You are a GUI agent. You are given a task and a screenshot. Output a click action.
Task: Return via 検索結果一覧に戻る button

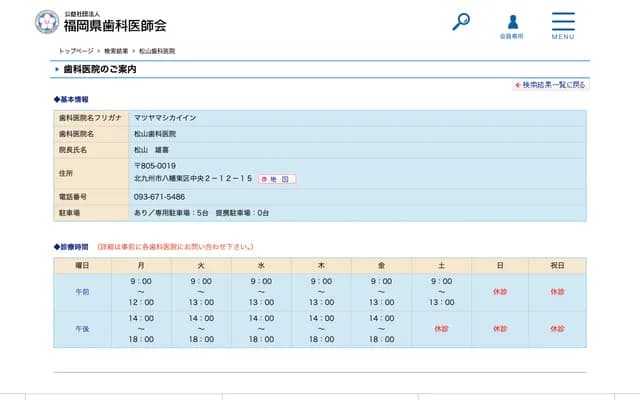551,85
